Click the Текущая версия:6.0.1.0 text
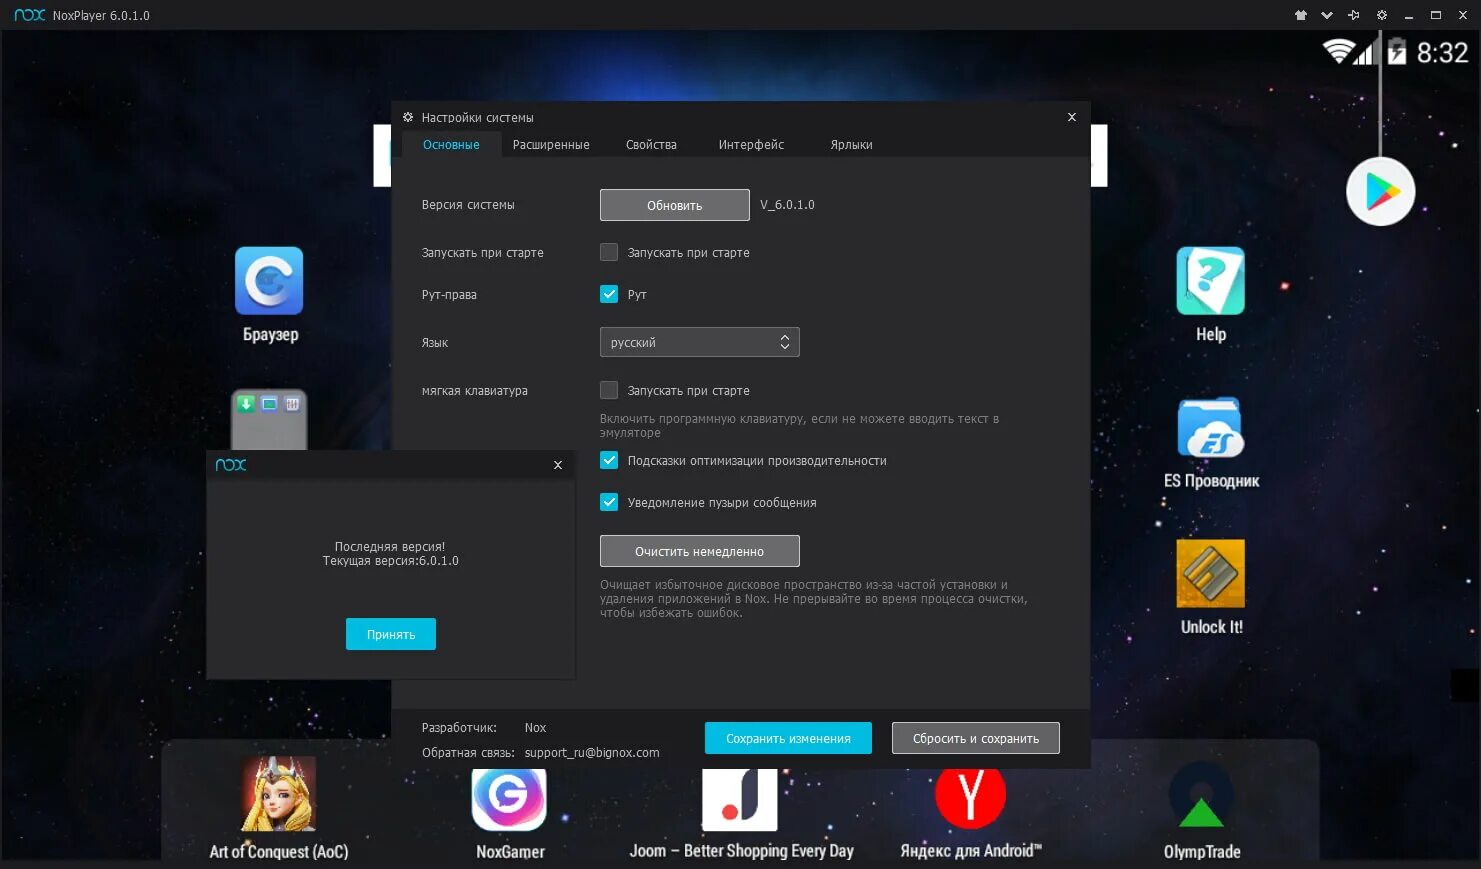 [390, 561]
